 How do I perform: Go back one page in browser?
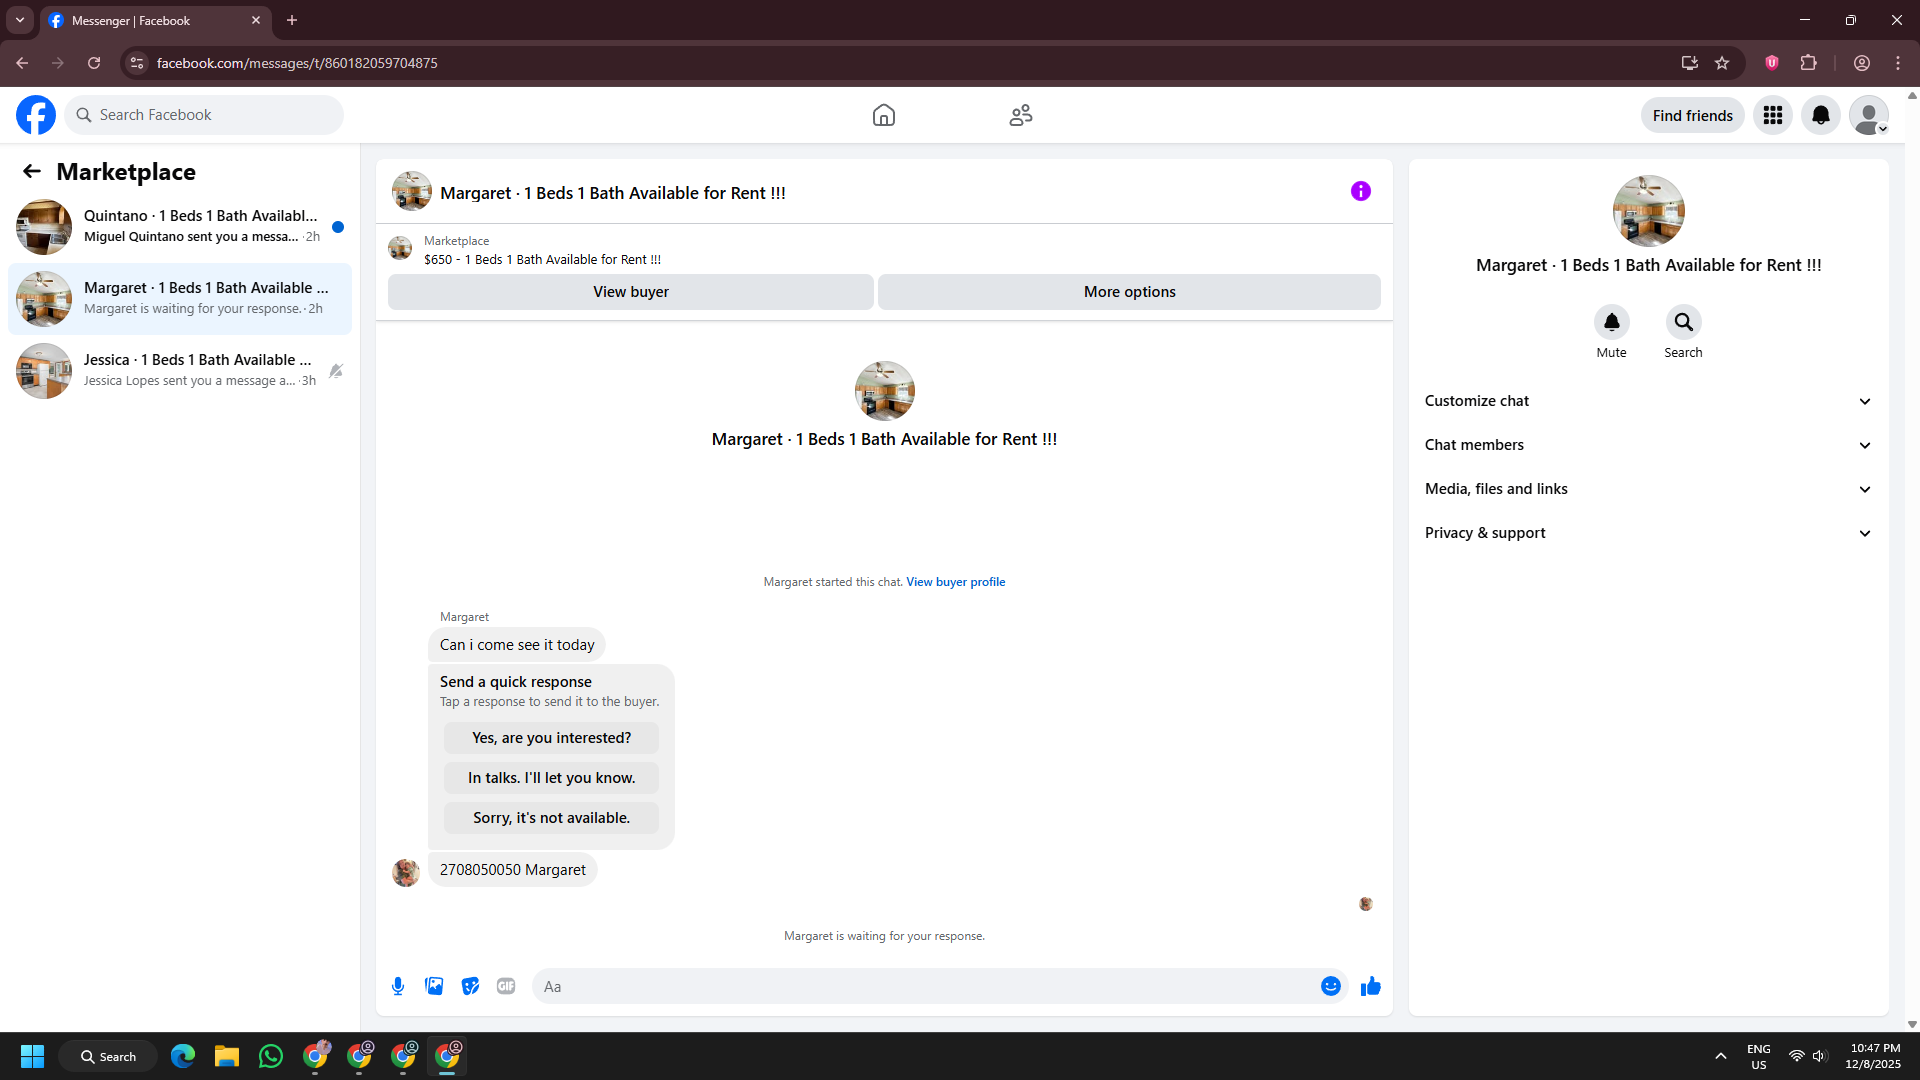(x=22, y=63)
